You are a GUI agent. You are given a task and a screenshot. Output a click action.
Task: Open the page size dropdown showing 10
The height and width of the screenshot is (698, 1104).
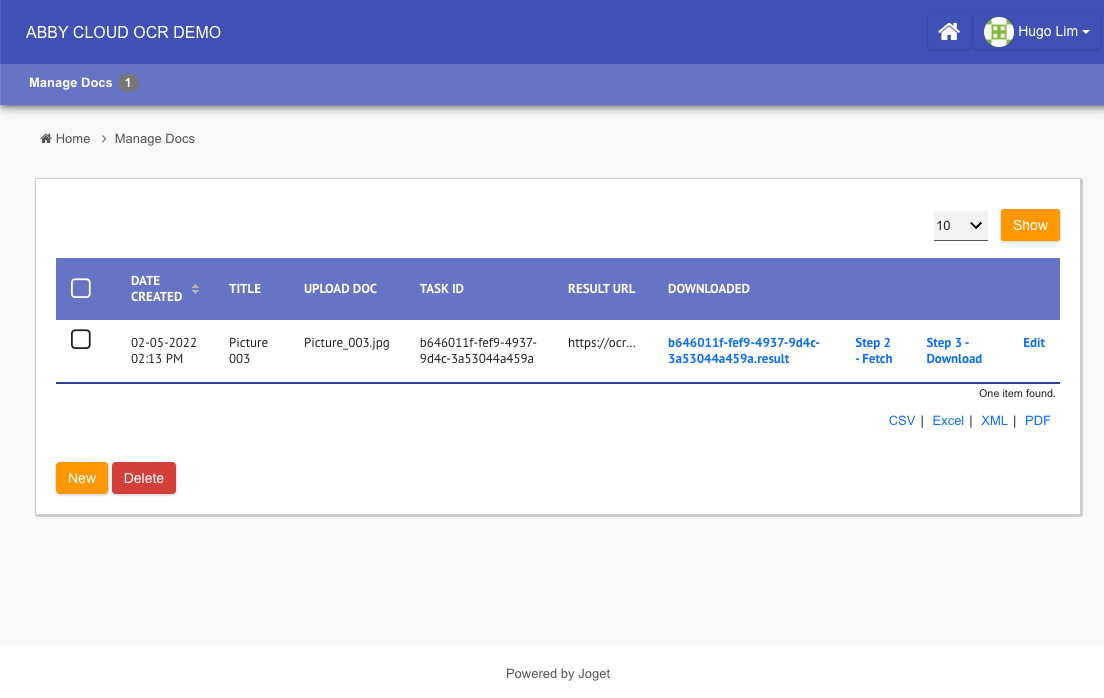(x=960, y=226)
